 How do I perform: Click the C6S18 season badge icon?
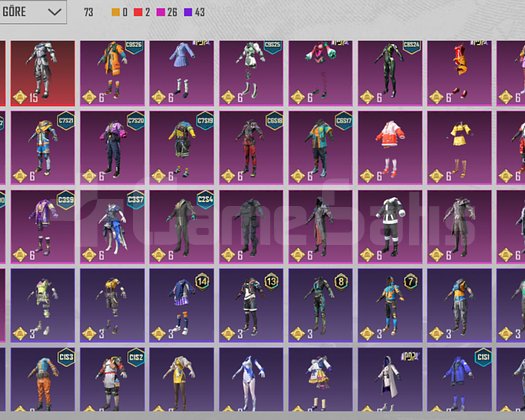274,121
